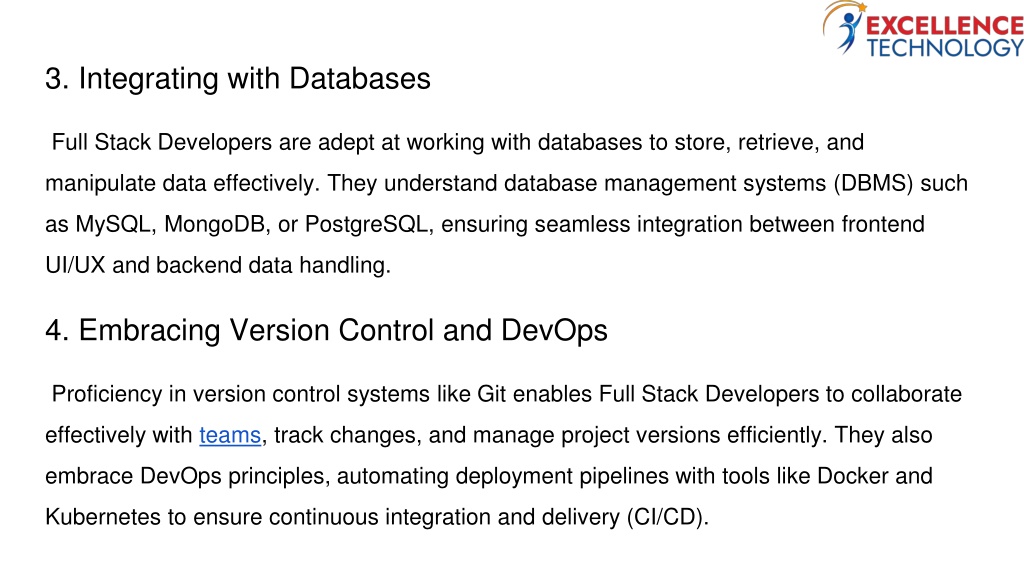Click the word Git in the paragraph
Screen dimensions: 1024x576
[x=492, y=394]
